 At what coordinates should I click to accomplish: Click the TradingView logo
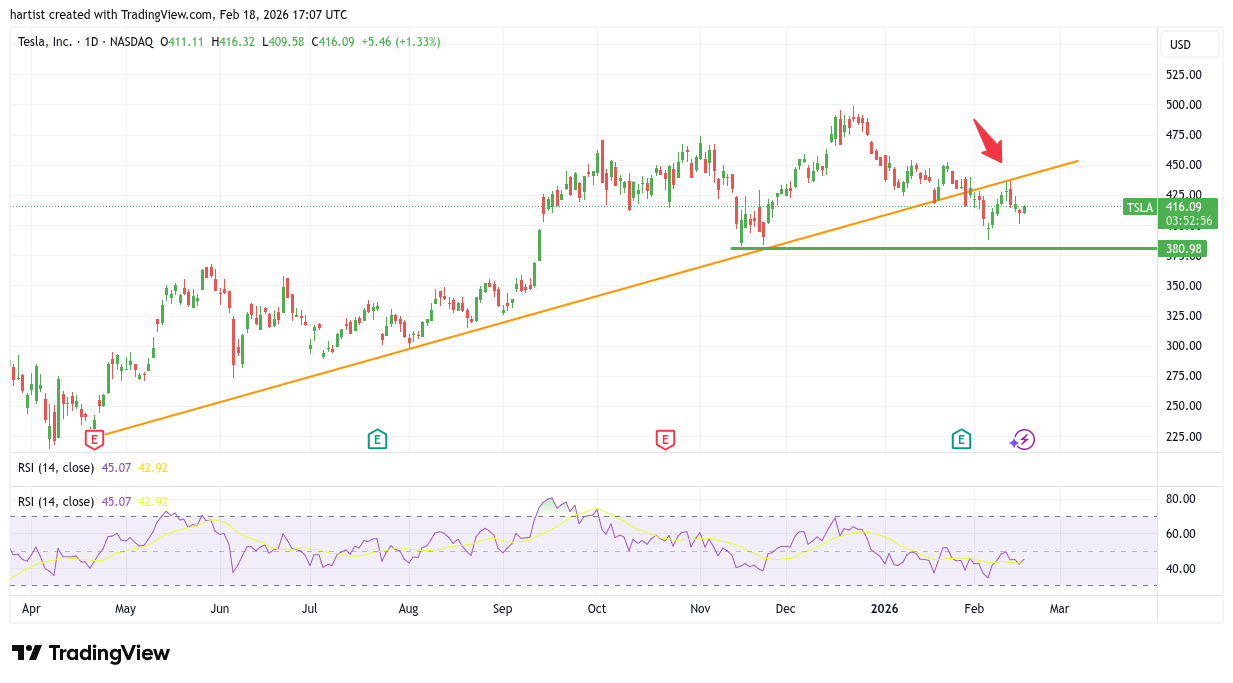point(91,653)
